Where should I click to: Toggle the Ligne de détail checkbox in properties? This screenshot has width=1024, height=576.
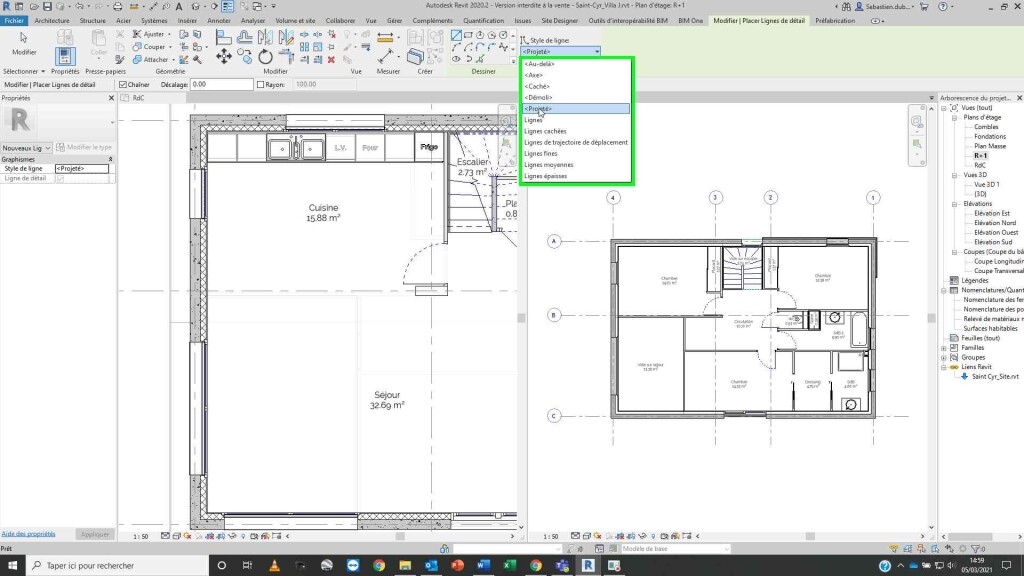point(60,178)
